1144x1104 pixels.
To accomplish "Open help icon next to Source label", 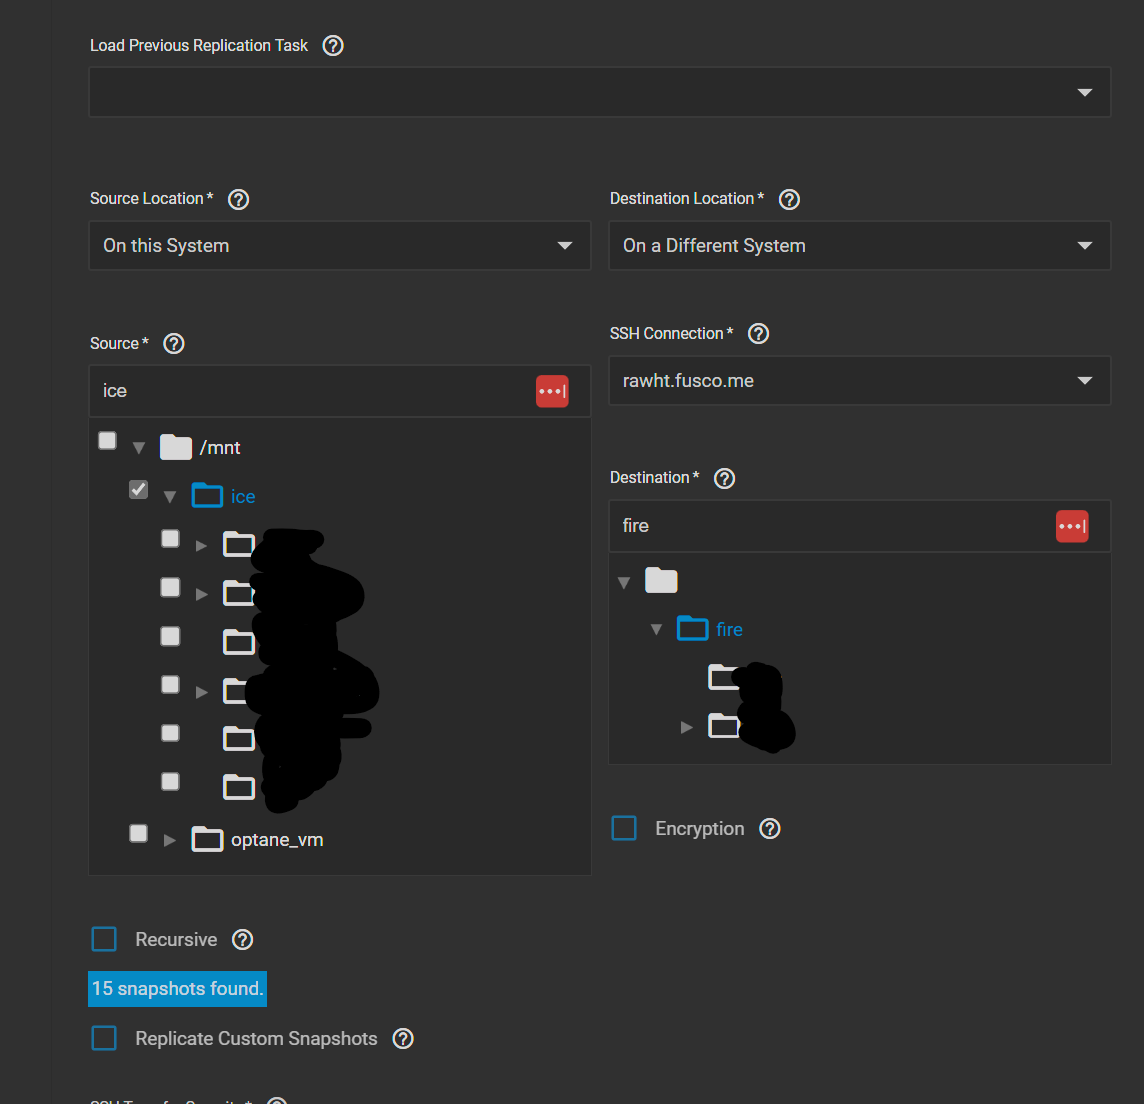I will [x=174, y=344].
